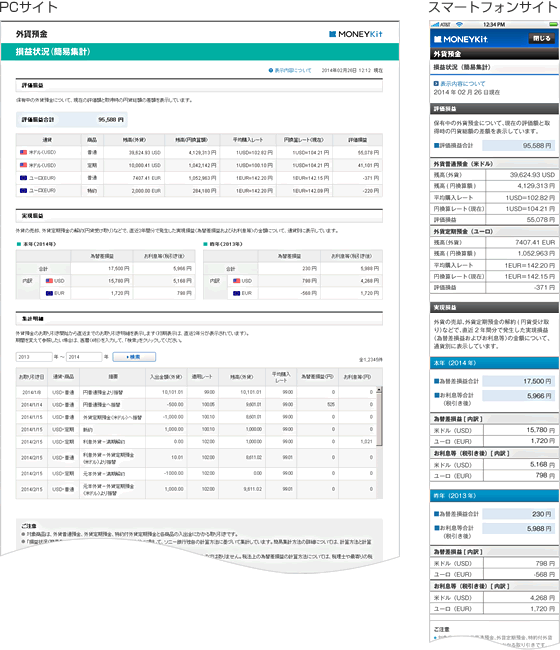Viewport: 560px width, 650px height.
Task: Tap the blue square beside 評価損益合計 on the smartphone
Action: point(436,146)
